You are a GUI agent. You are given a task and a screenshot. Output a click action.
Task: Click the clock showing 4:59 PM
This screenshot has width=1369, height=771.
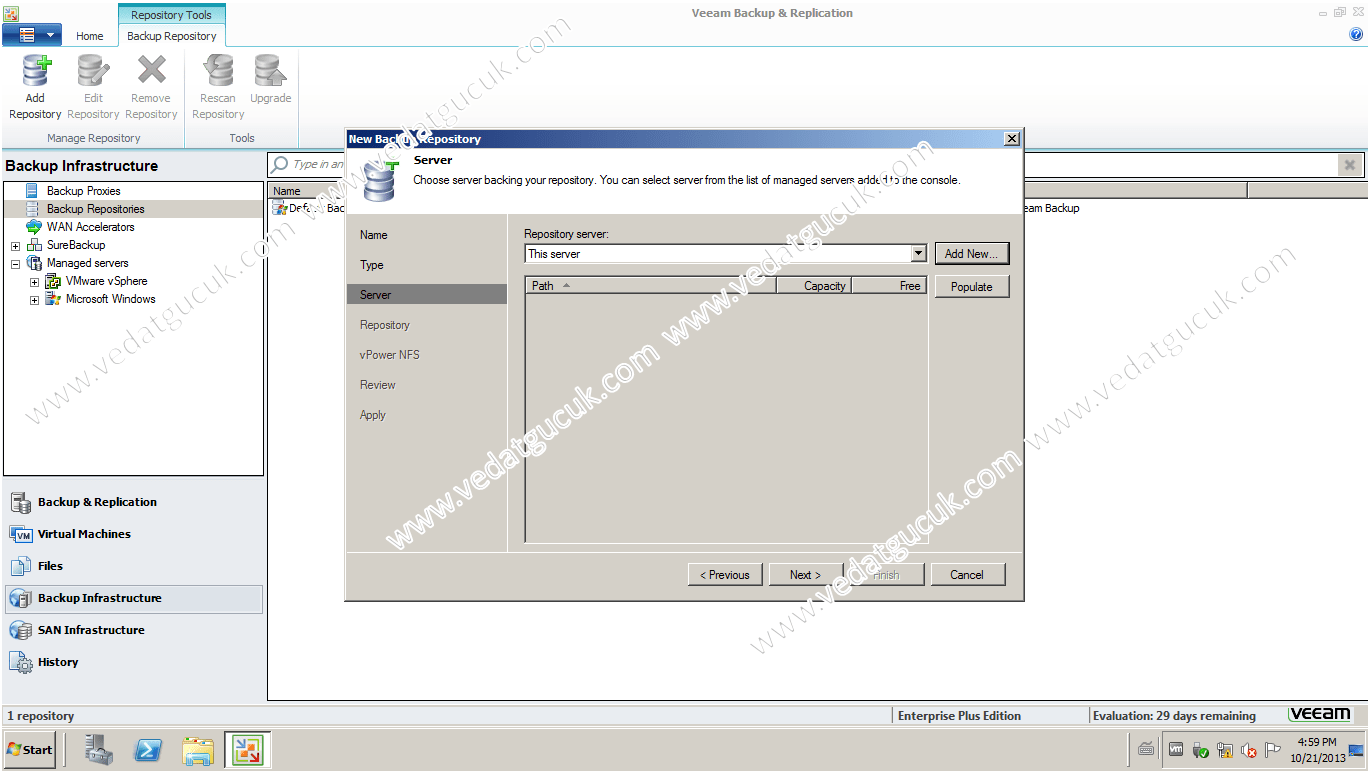pyautogui.click(x=1317, y=742)
